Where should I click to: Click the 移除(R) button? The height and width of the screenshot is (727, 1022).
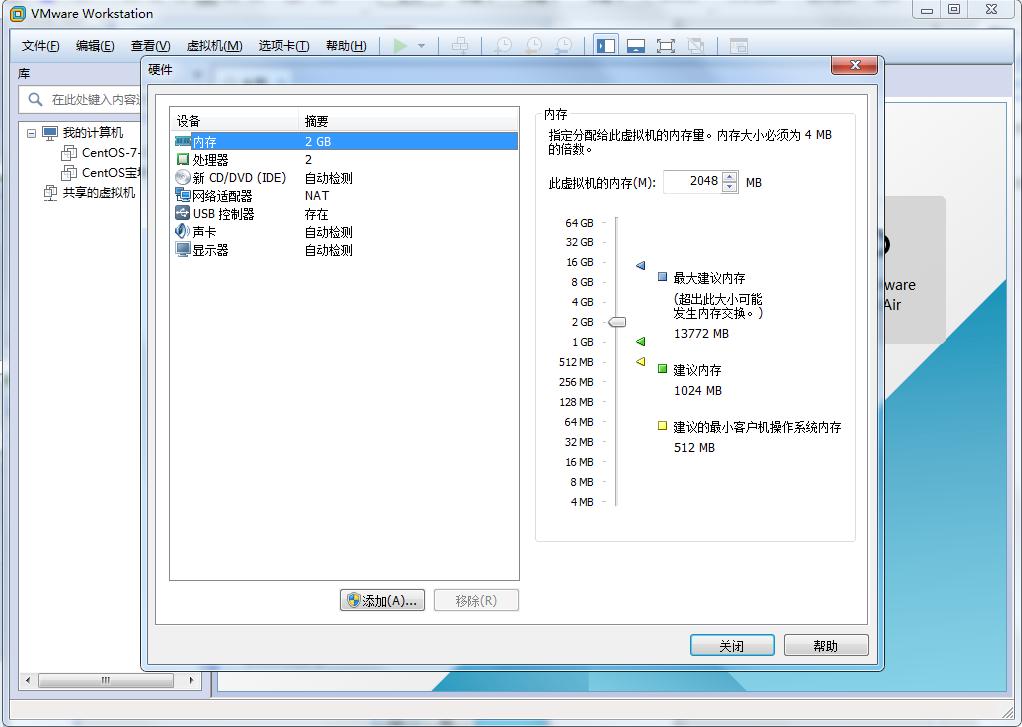point(476,601)
